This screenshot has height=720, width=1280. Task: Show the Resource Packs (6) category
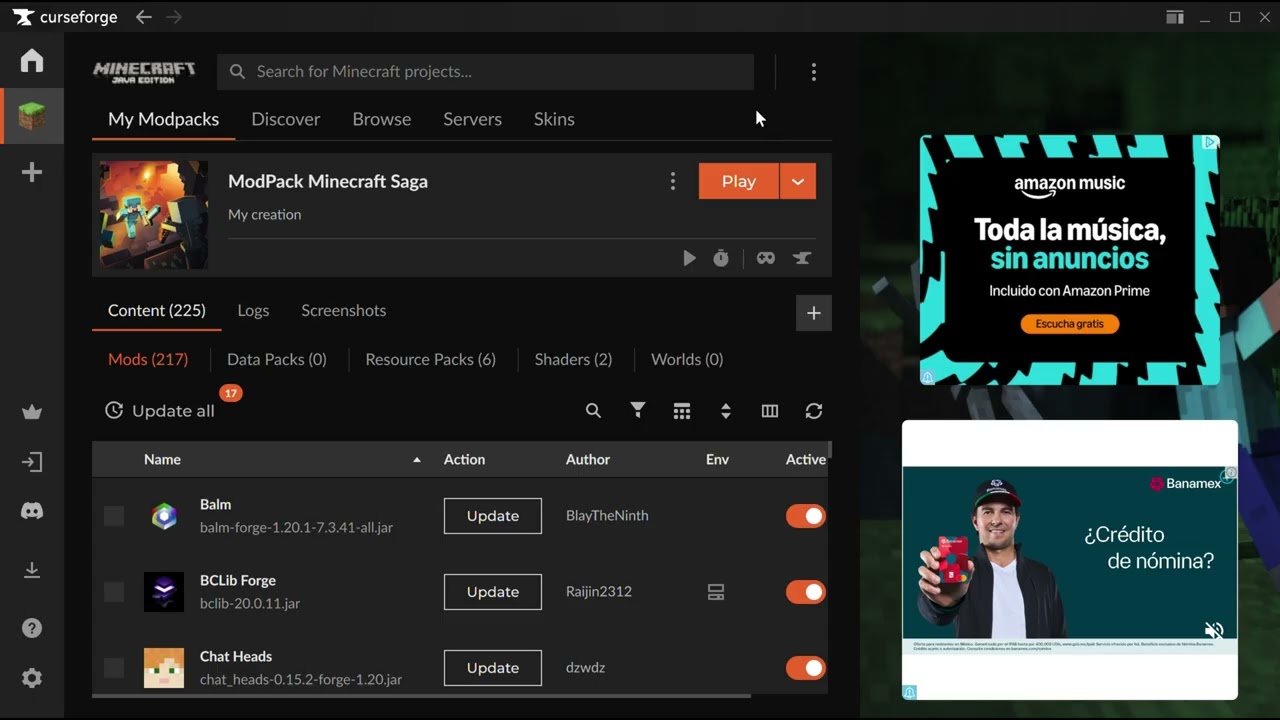pyautogui.click(x=431, y=359)
